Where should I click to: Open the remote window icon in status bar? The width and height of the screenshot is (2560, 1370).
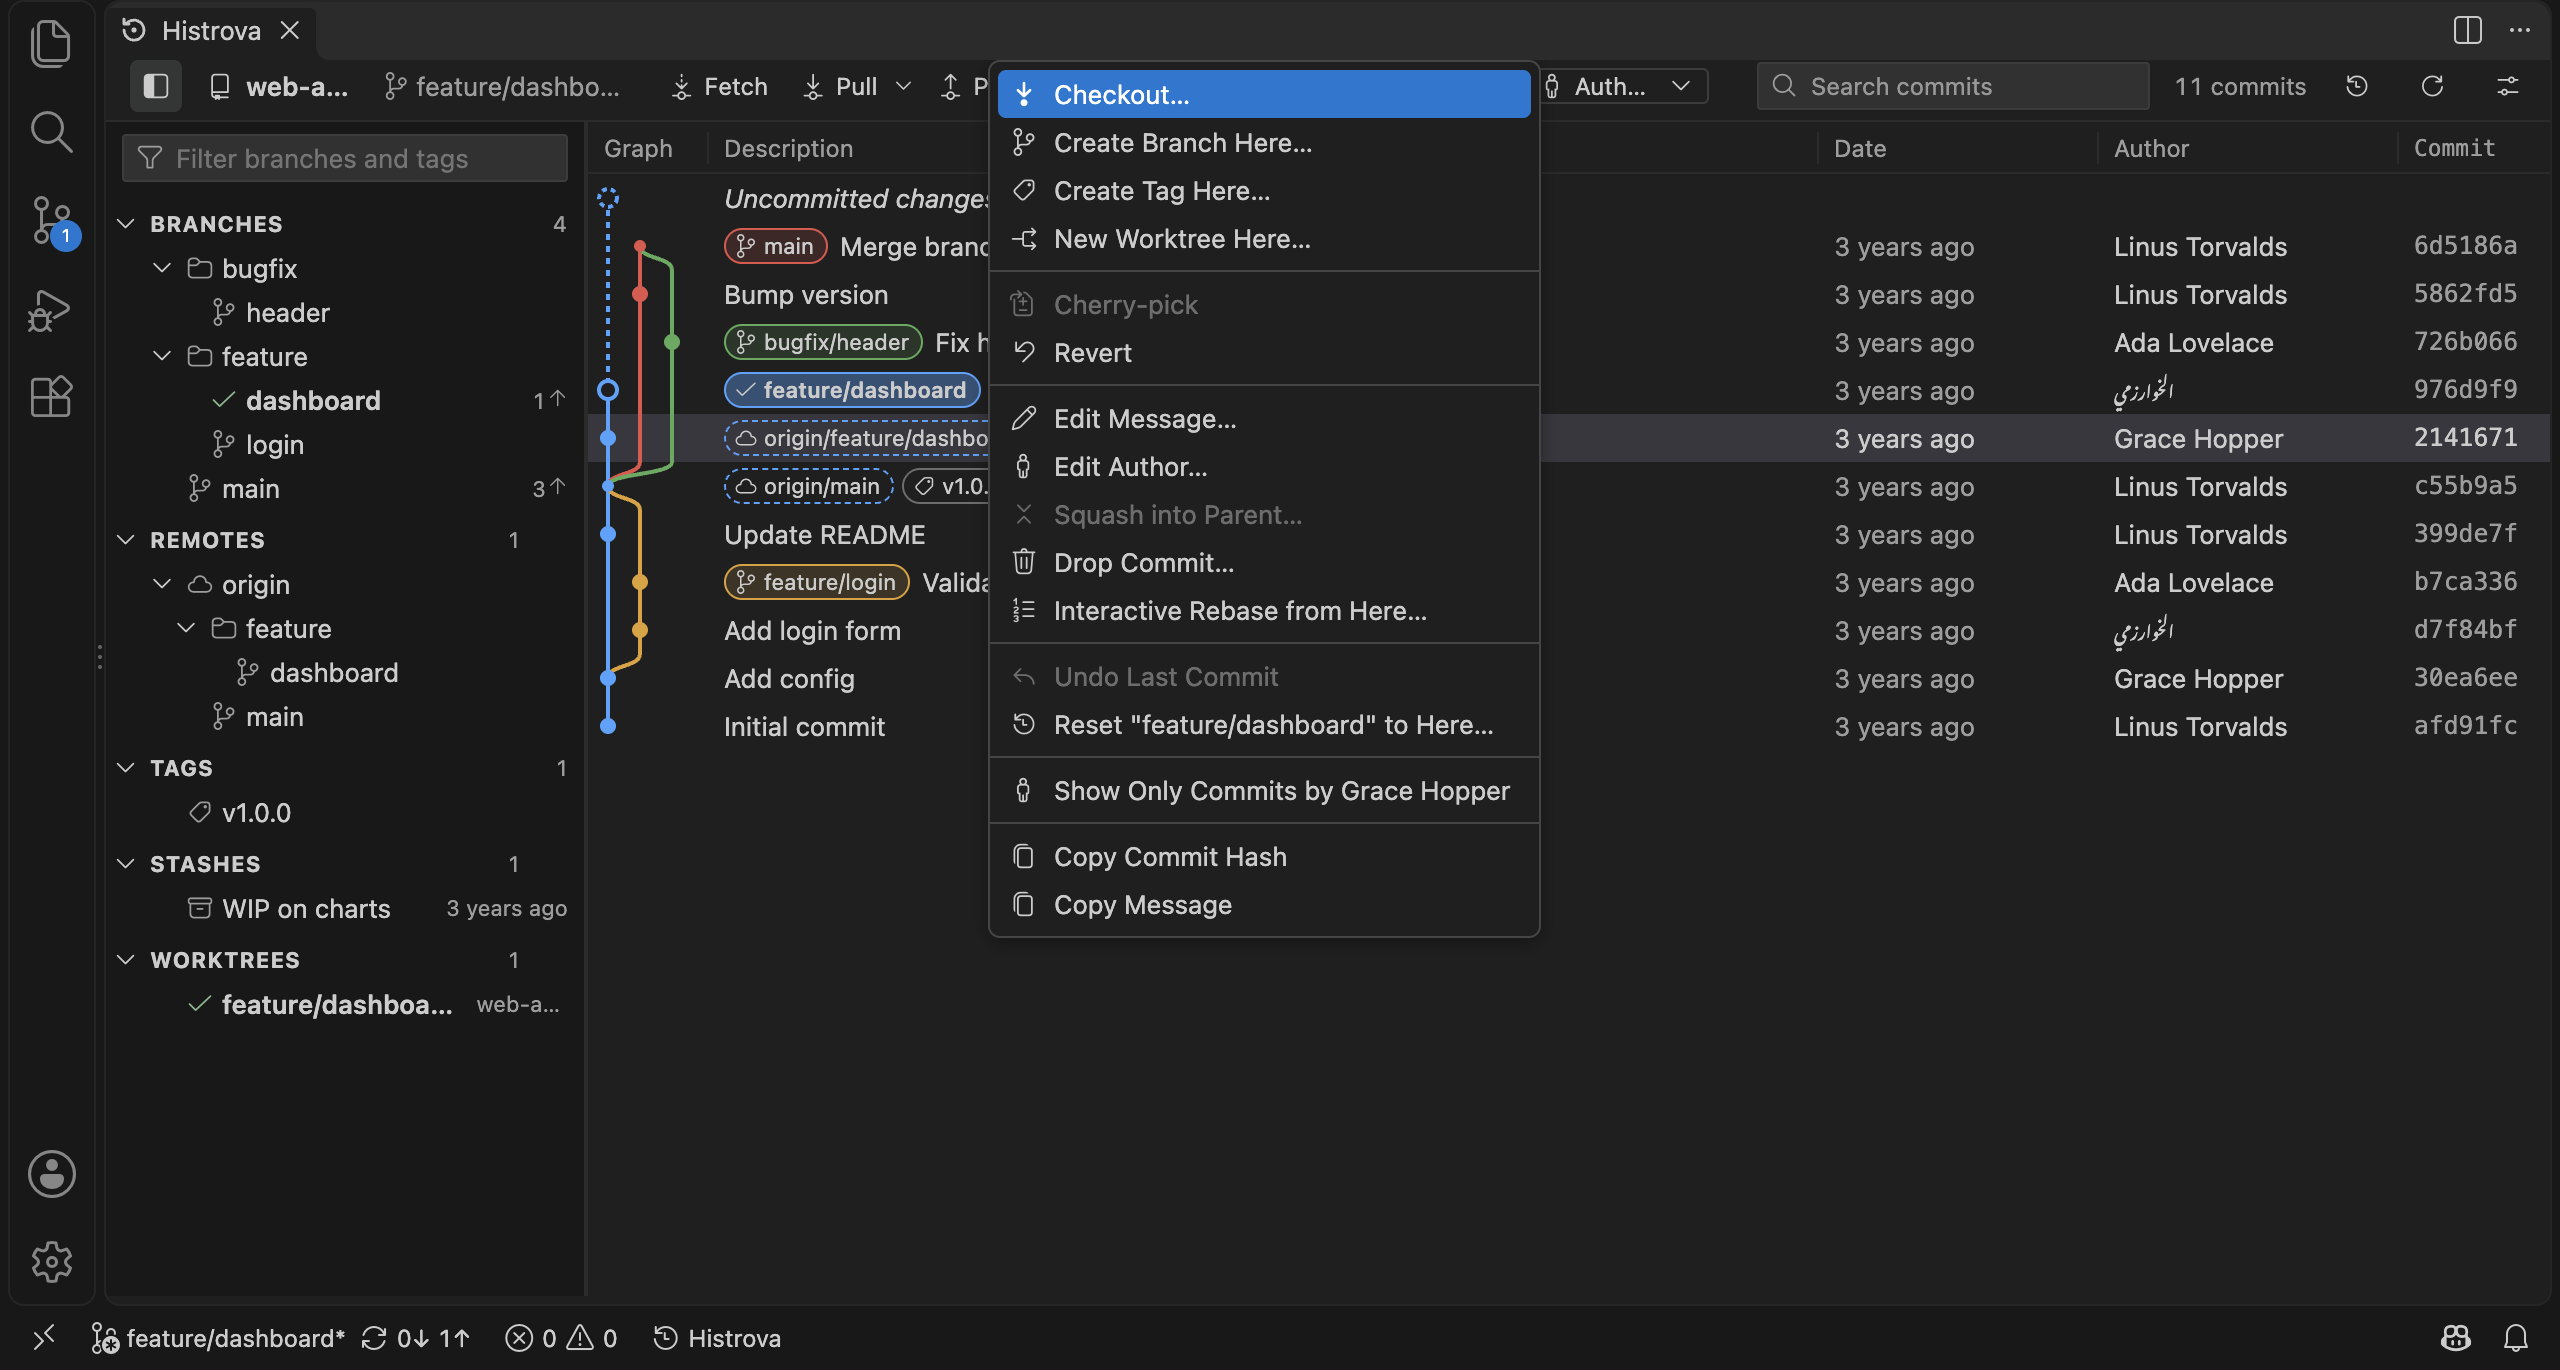(x=44, y=1338)
